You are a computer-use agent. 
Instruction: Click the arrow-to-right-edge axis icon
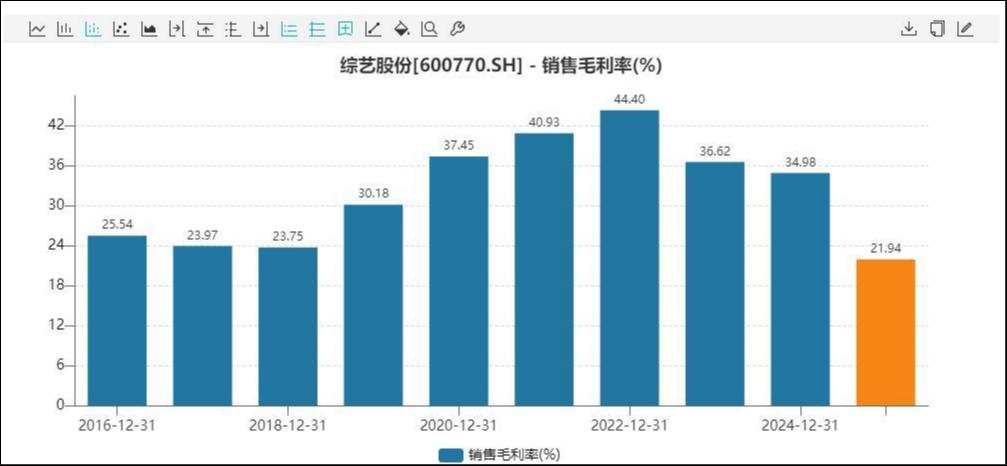(261, 29)
